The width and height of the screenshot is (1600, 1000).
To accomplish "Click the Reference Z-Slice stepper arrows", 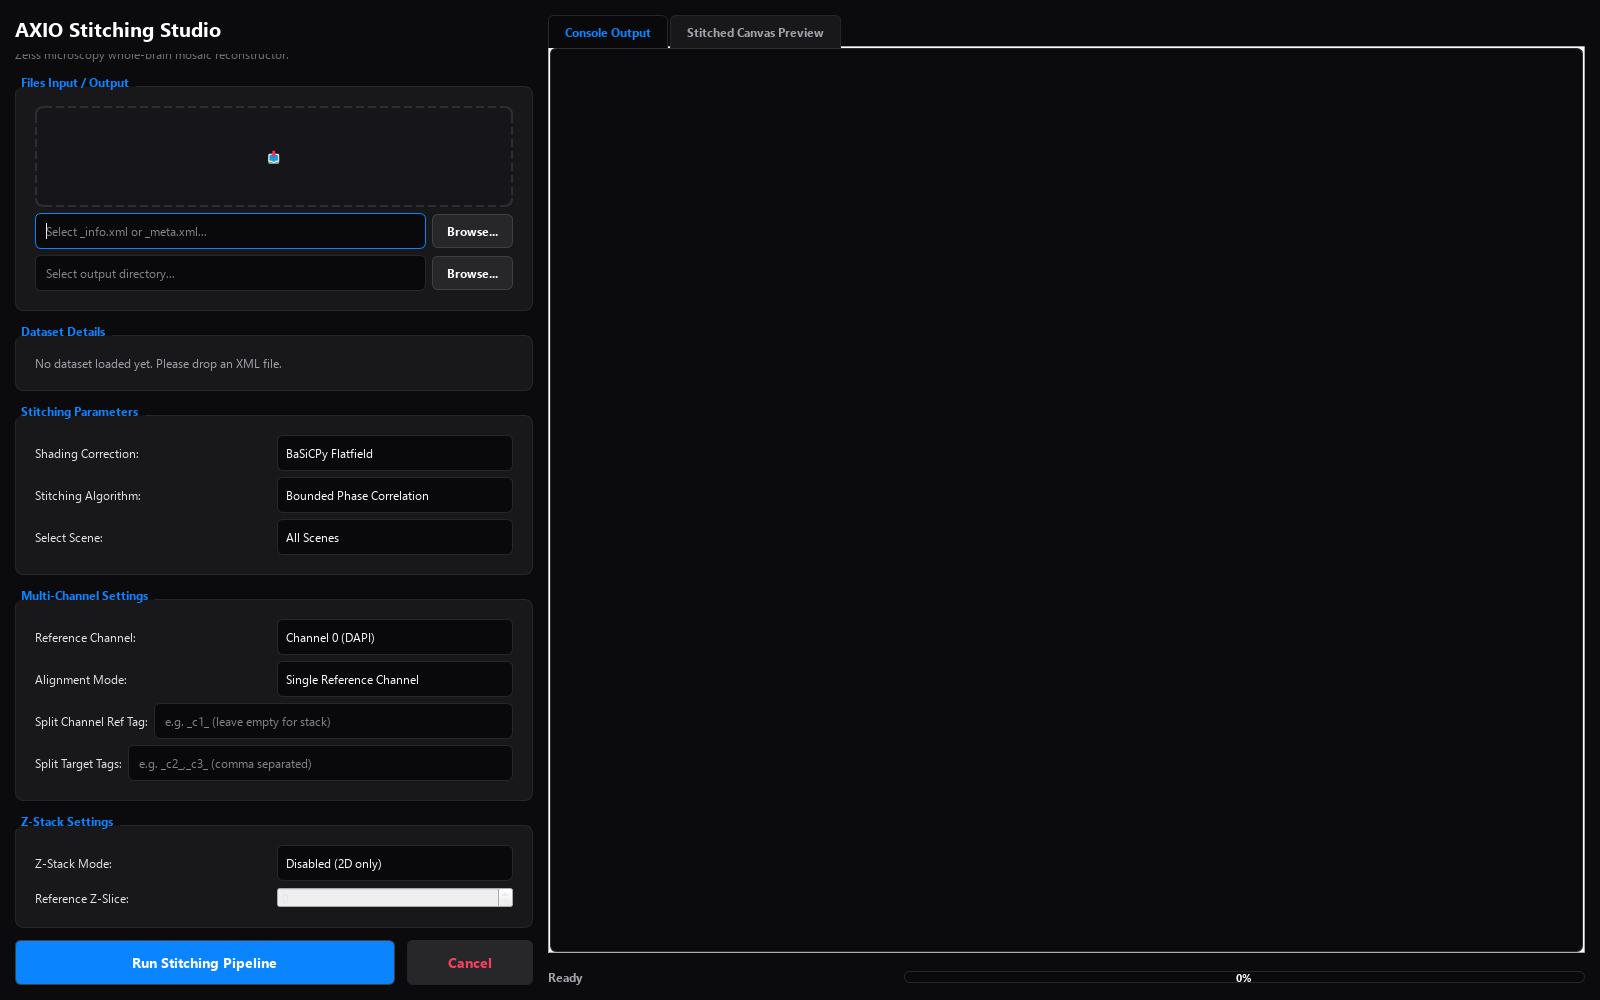I will coord(506,898).
